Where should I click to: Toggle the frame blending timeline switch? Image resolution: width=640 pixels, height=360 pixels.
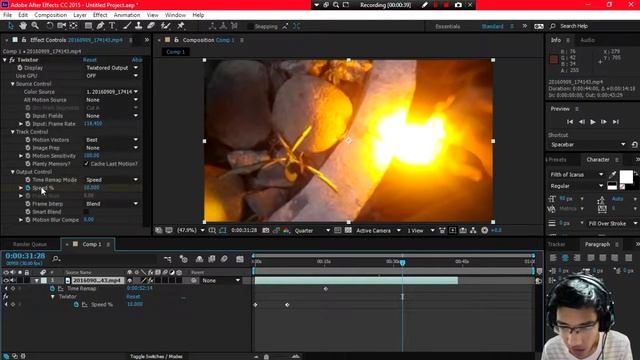click(211, 259)
